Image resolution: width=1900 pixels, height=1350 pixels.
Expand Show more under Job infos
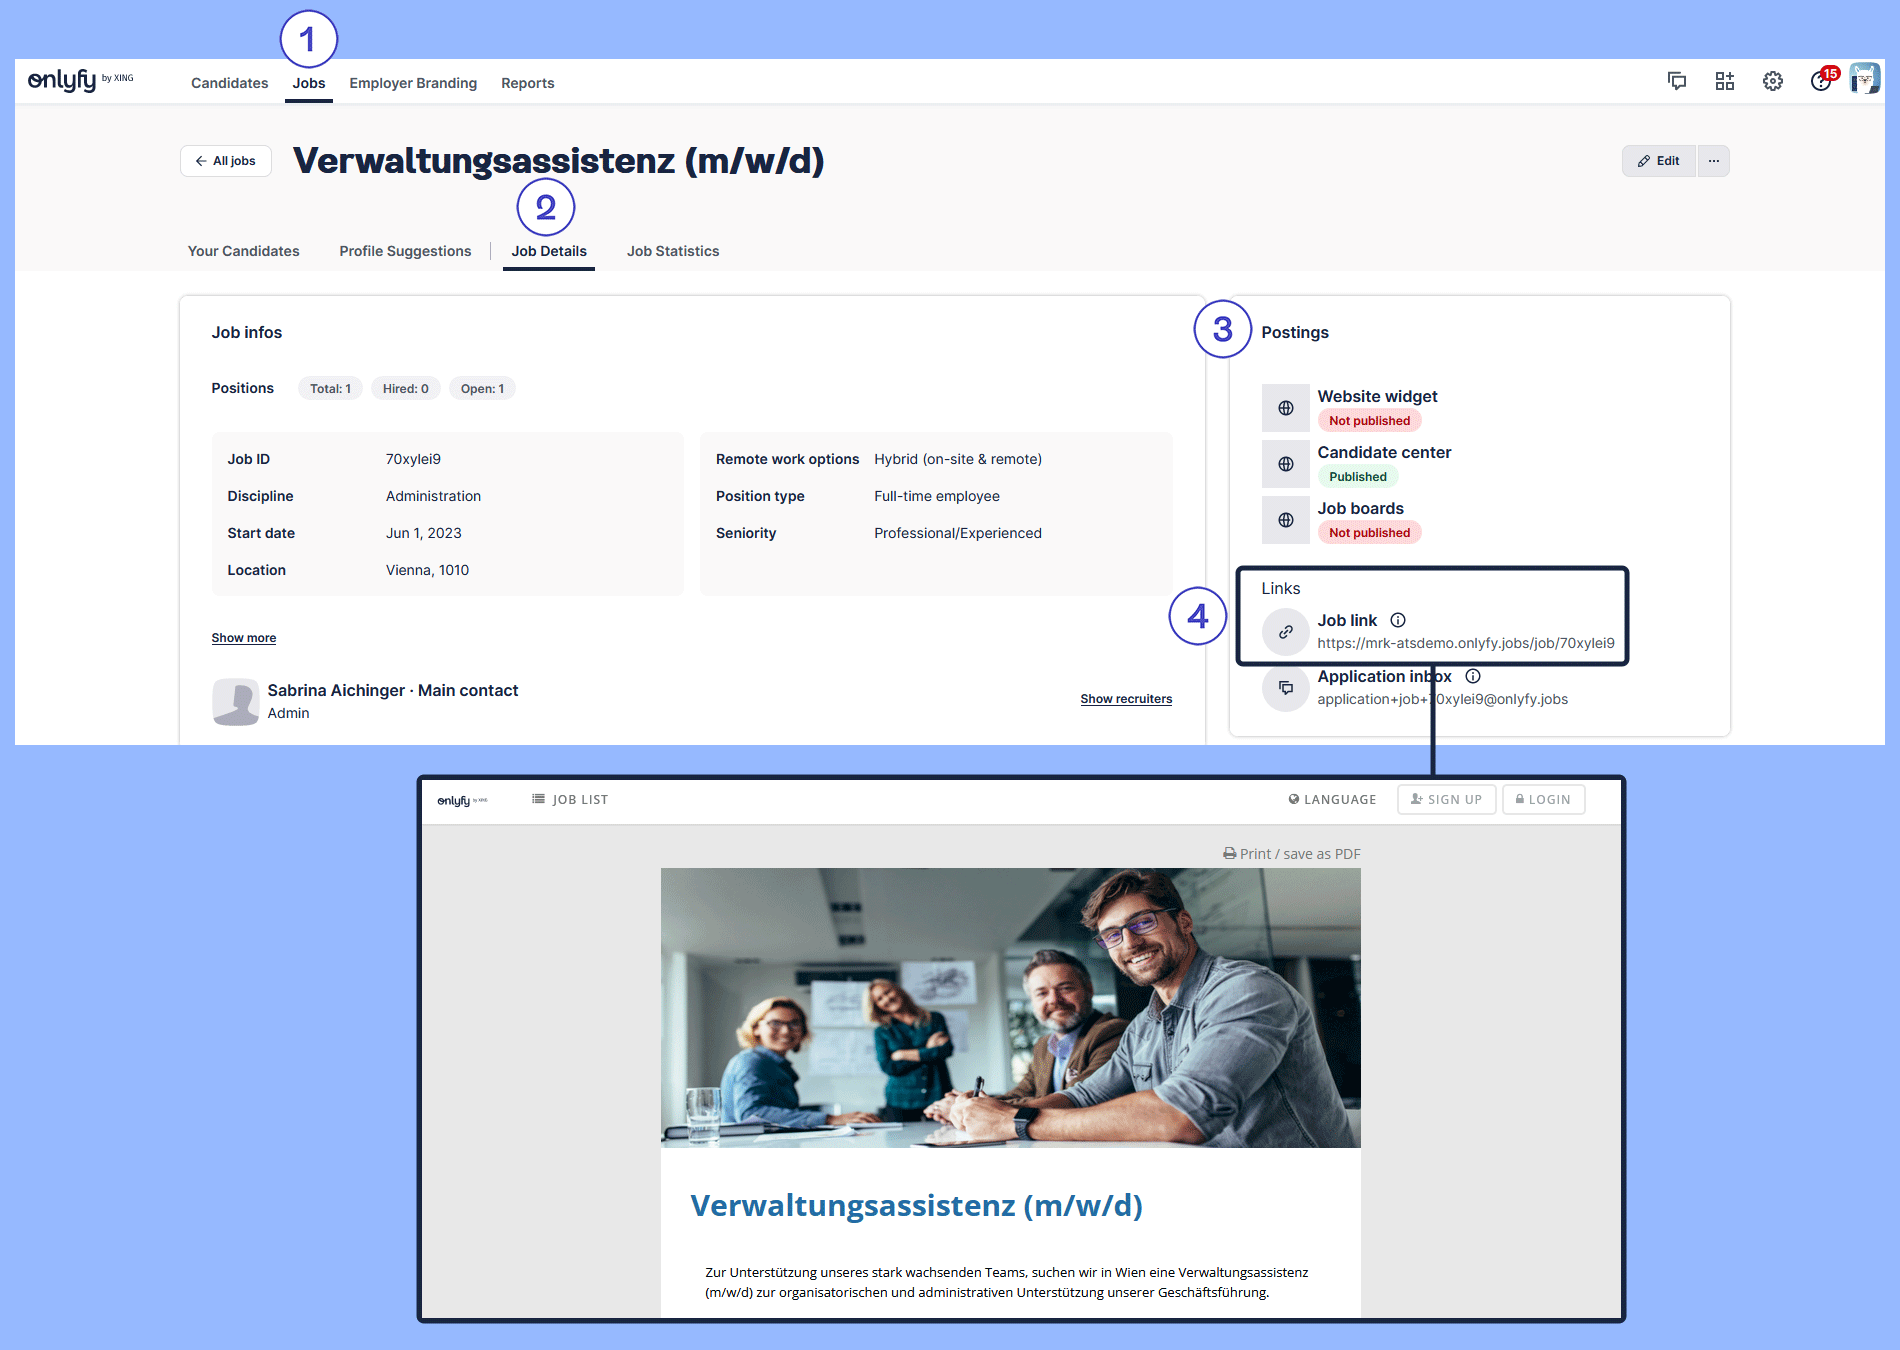click(243, 637)
